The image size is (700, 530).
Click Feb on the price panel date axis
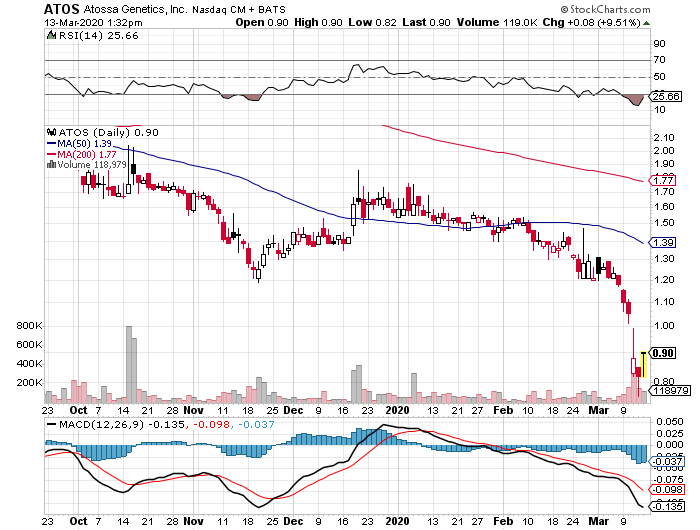coord(503,410)
